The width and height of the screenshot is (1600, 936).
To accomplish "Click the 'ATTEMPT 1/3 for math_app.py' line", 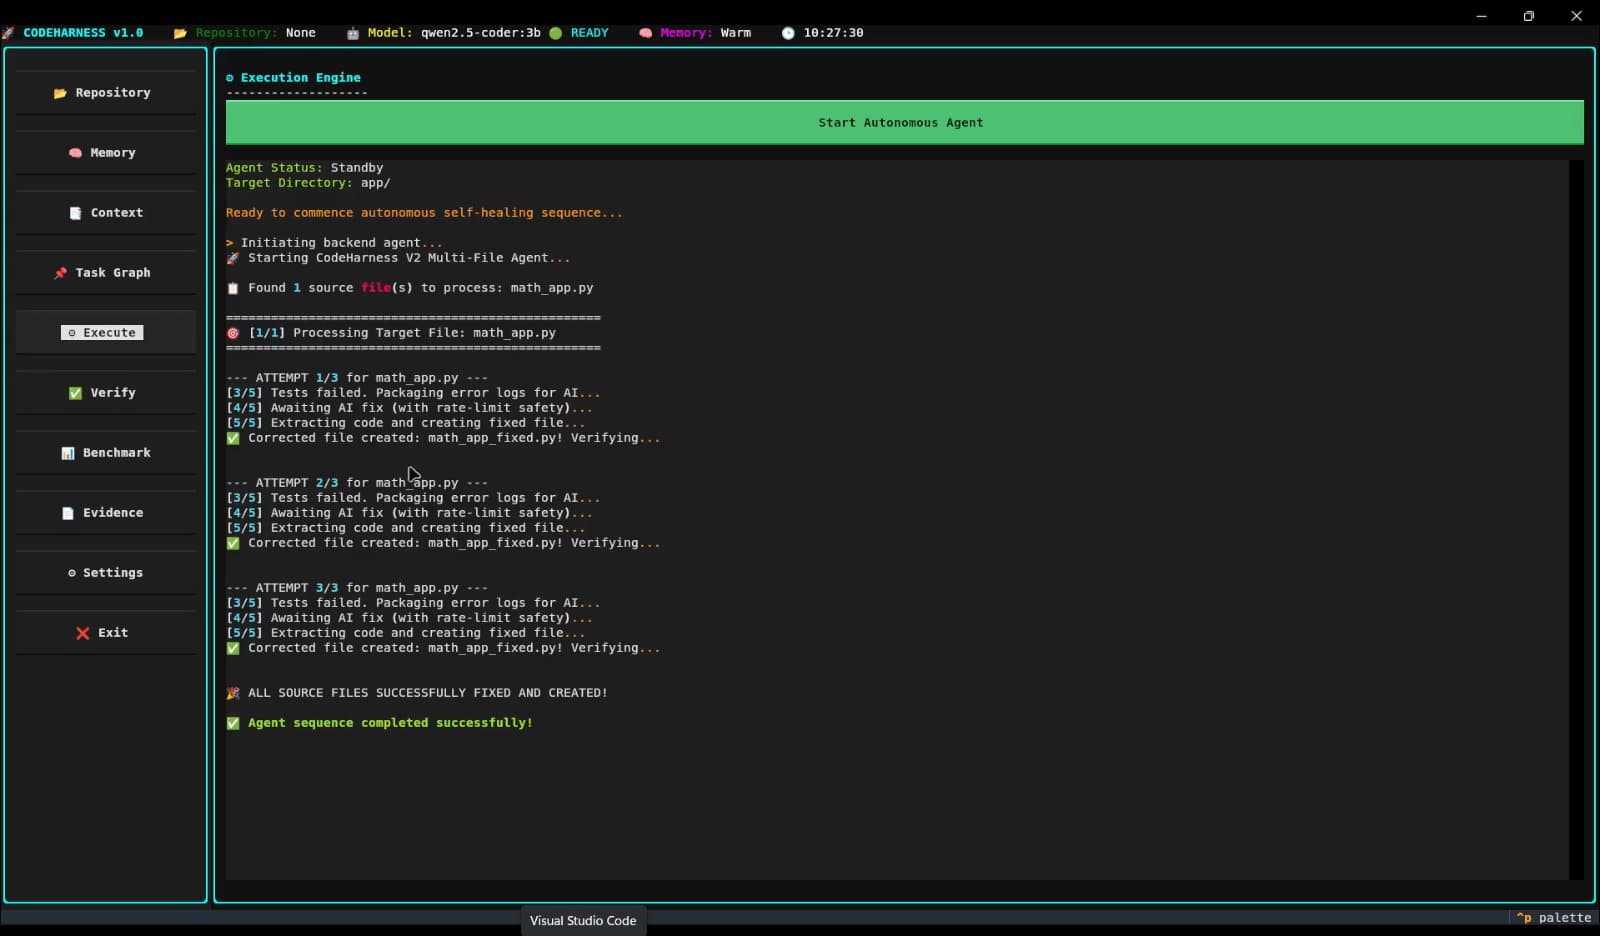I will coord(357,378).
